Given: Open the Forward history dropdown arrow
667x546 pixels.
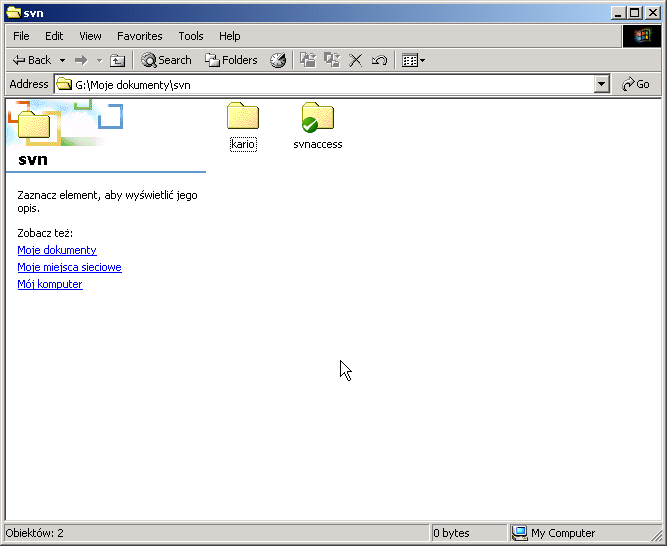Looking at the screenshot, I should coord(100,60).
